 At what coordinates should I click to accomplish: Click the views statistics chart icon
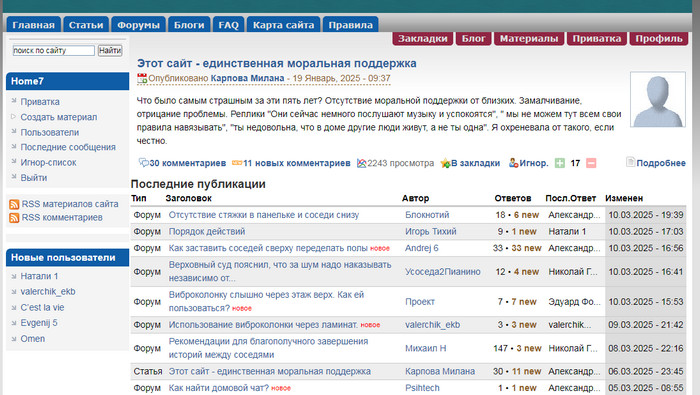[x=362, y=163]
